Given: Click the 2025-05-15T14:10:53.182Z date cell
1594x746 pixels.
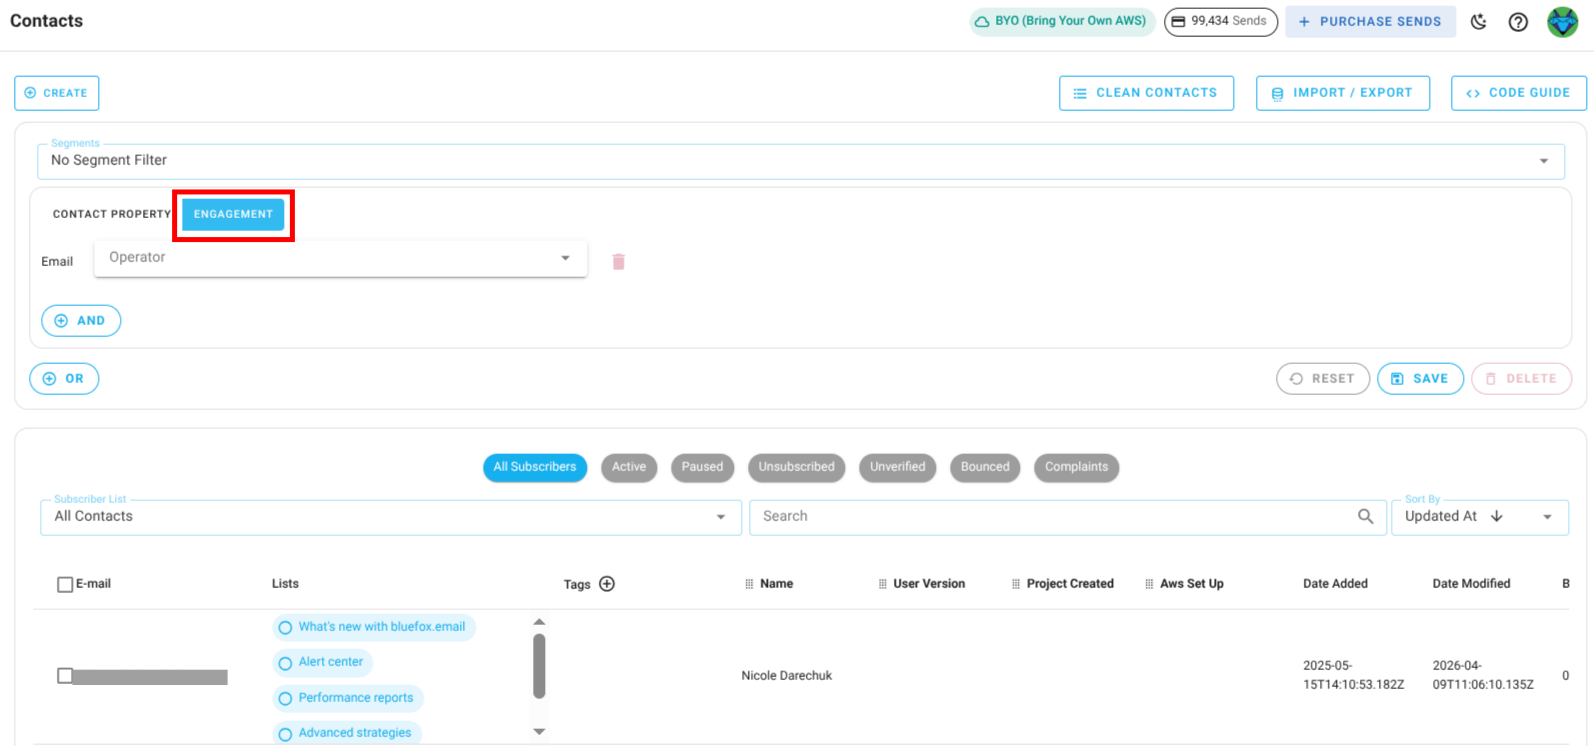Looking at the screenshot, I should point(1353,675).
